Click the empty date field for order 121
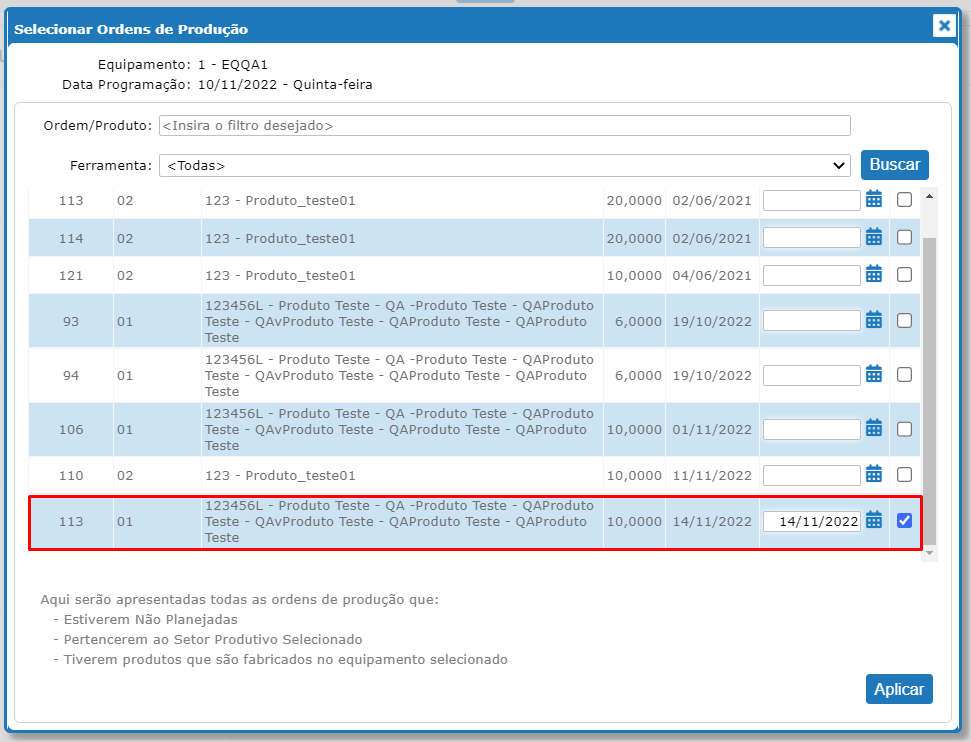 click(x=811, y=275)
